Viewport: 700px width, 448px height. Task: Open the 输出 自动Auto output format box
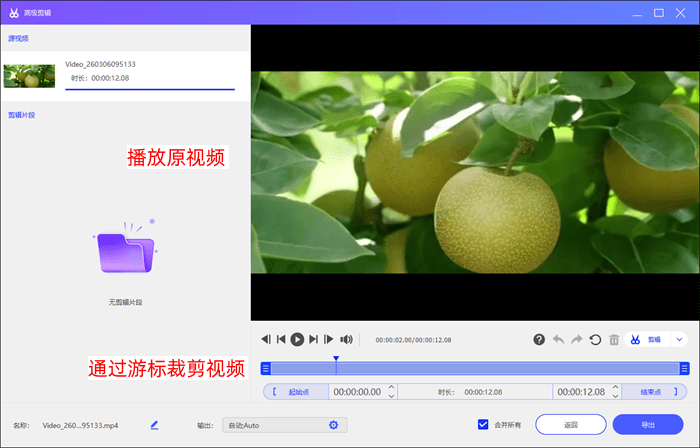click(285, 425)
